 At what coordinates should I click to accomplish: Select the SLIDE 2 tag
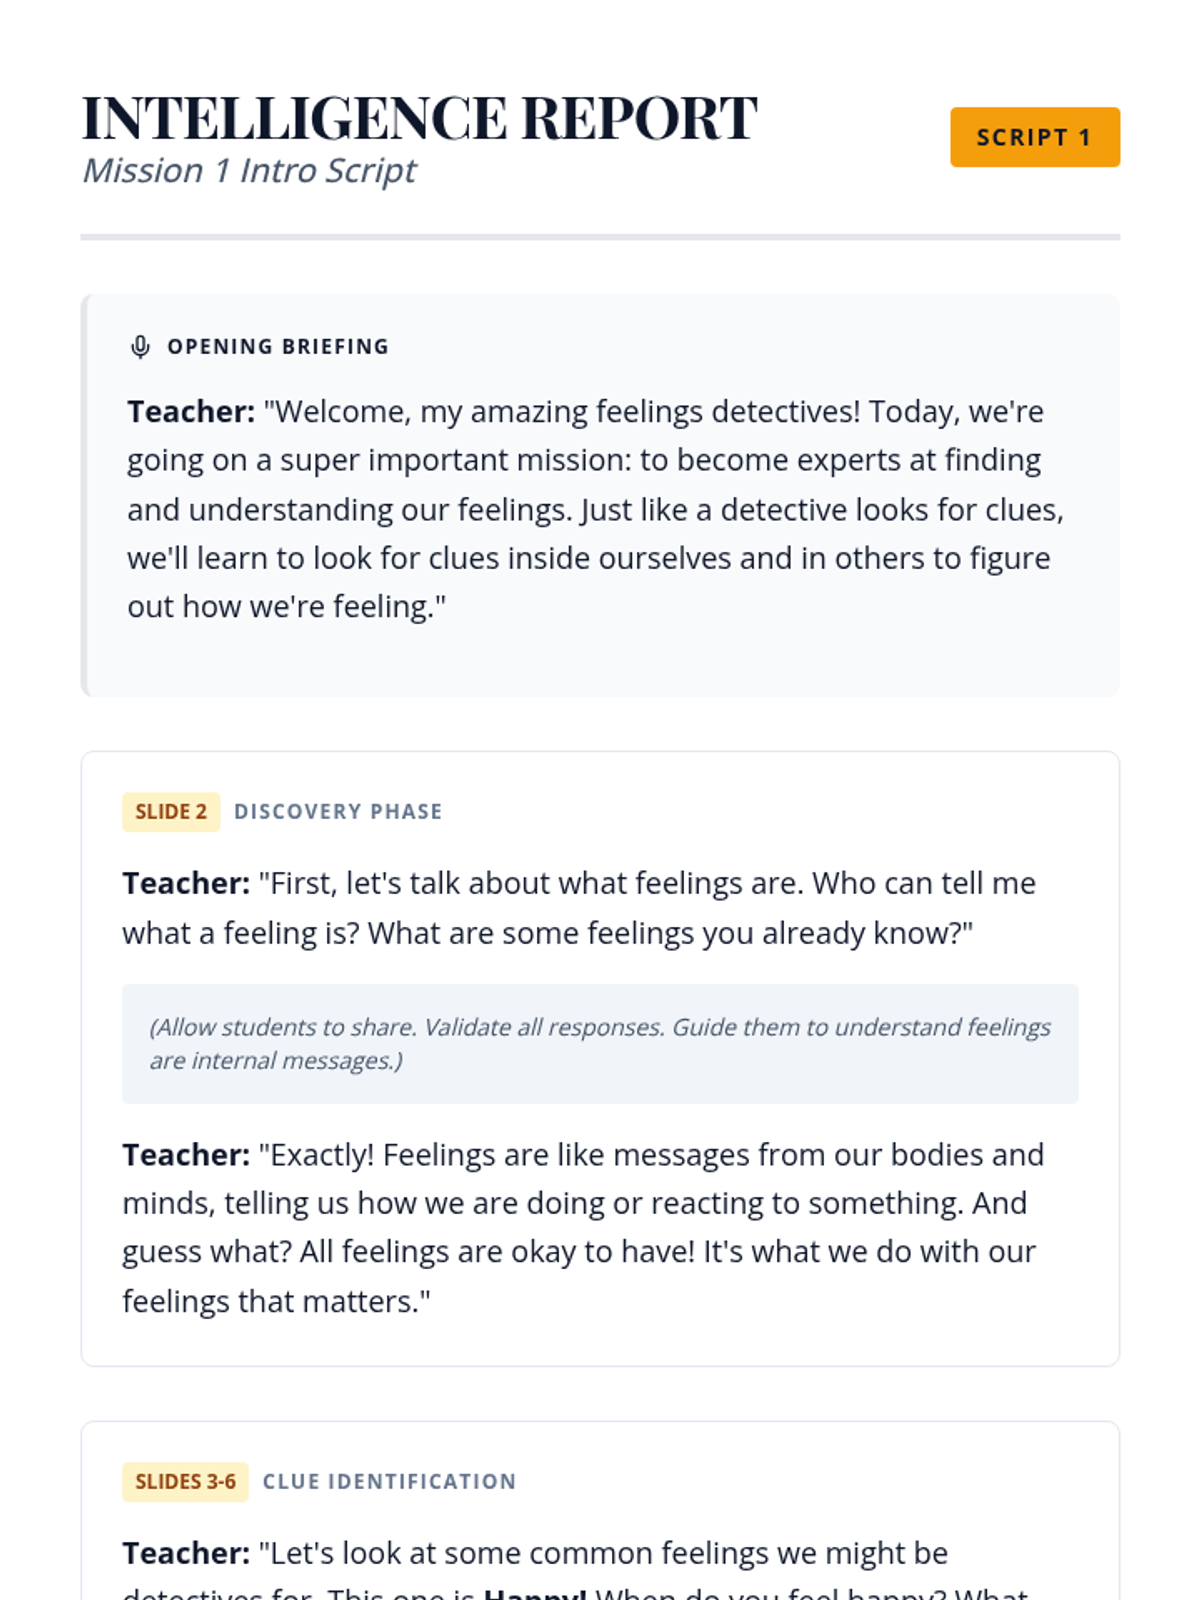coord(171,812)
